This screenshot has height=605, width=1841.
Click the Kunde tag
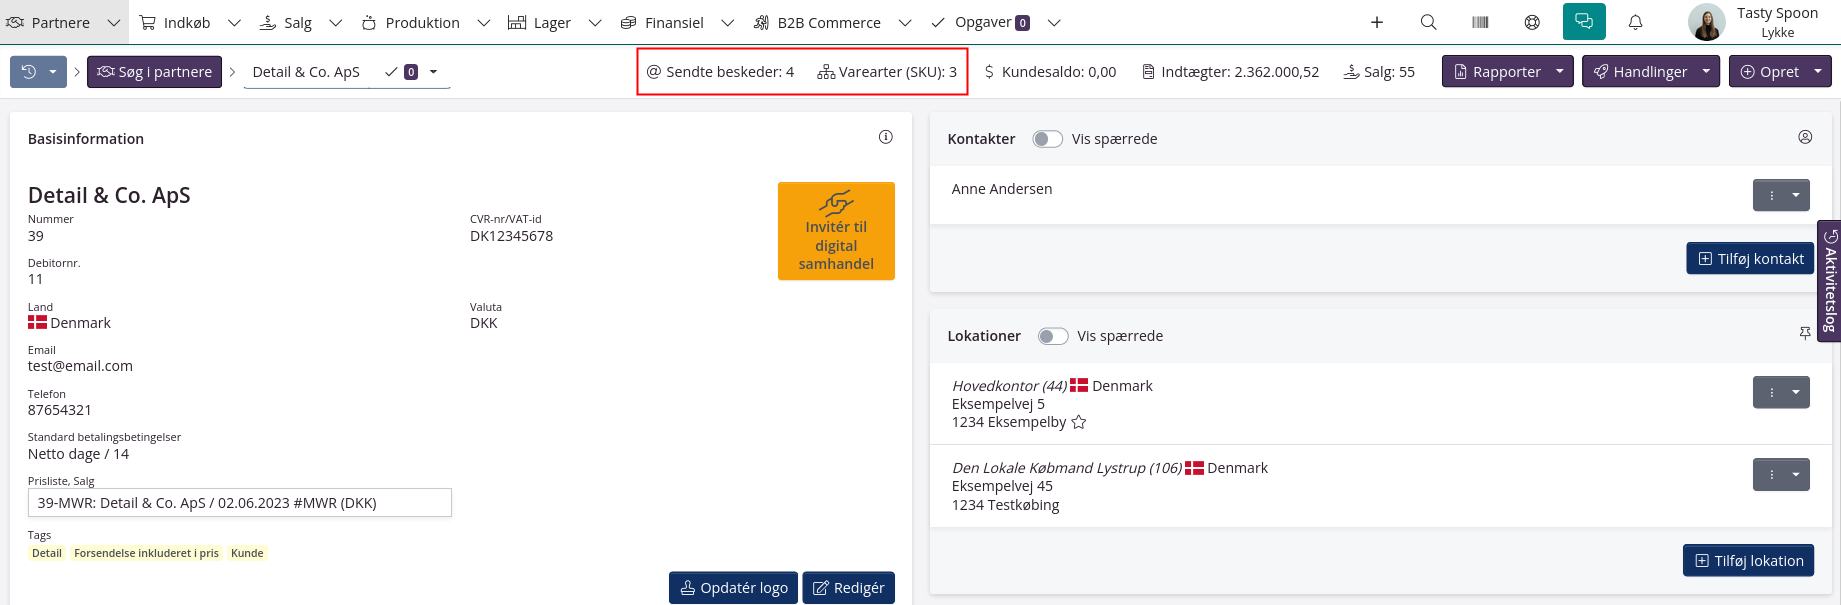(247, 553)
